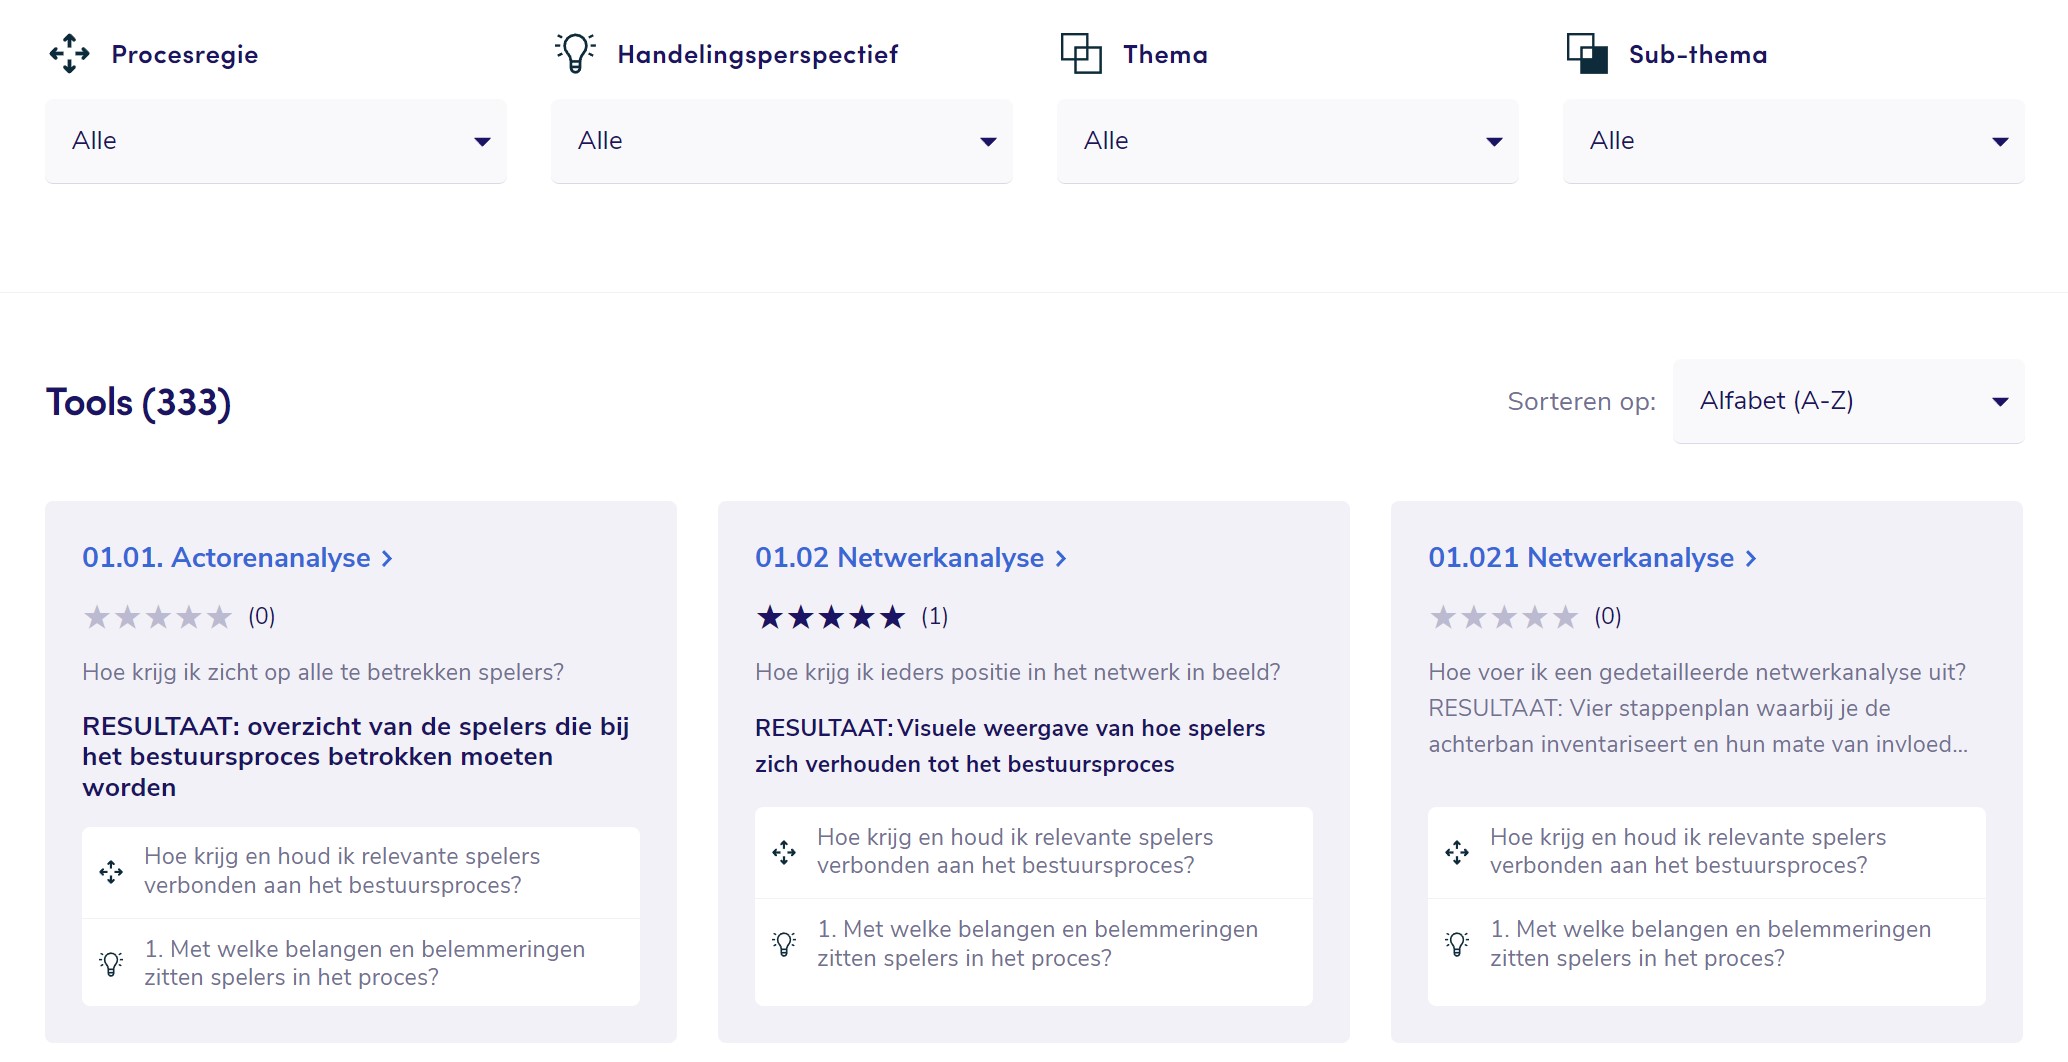Open the Thema filter dropdown

point(1288,141)
